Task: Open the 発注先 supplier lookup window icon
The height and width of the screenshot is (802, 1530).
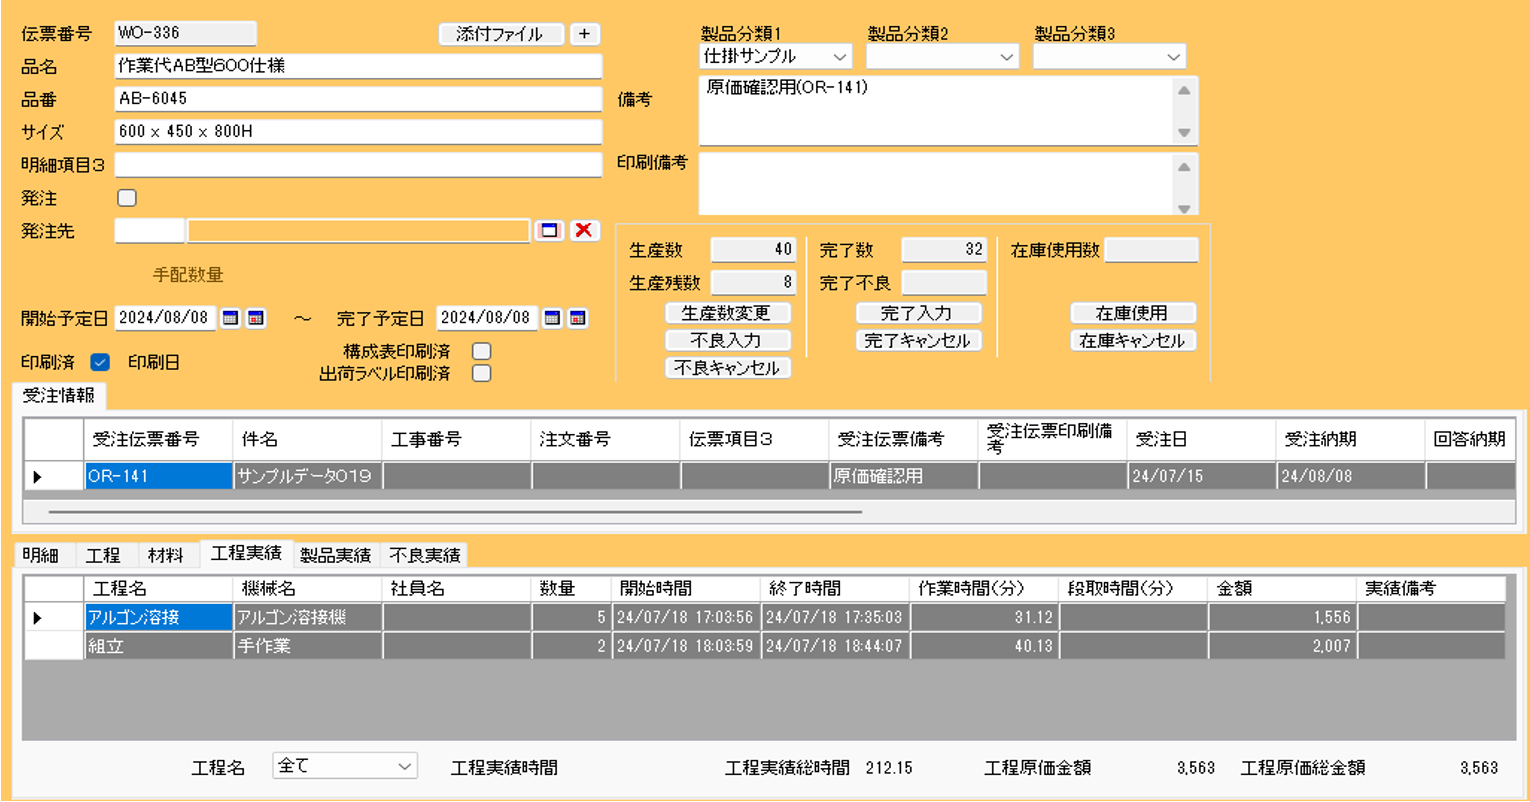Action: pyautogui.click(x=548, y=231)
